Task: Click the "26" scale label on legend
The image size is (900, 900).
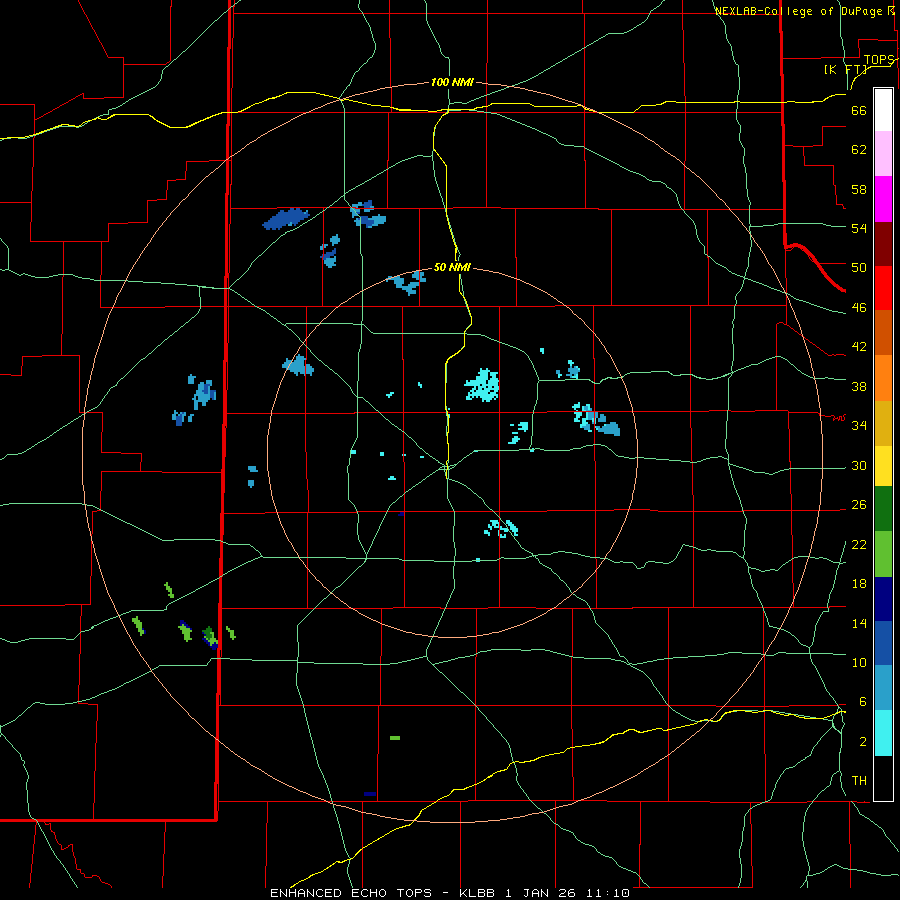Action: click(859, 505)
